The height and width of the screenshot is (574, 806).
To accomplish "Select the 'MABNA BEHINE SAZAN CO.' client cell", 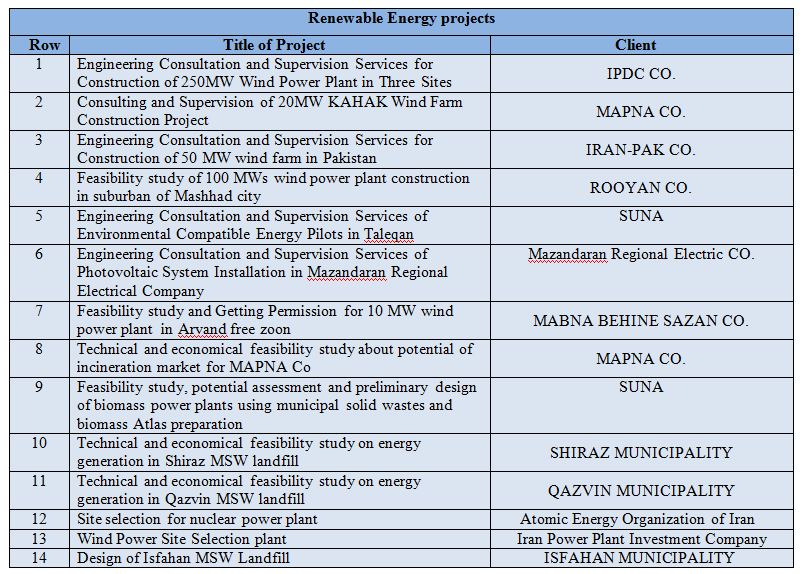I will [x=641, y=321].
